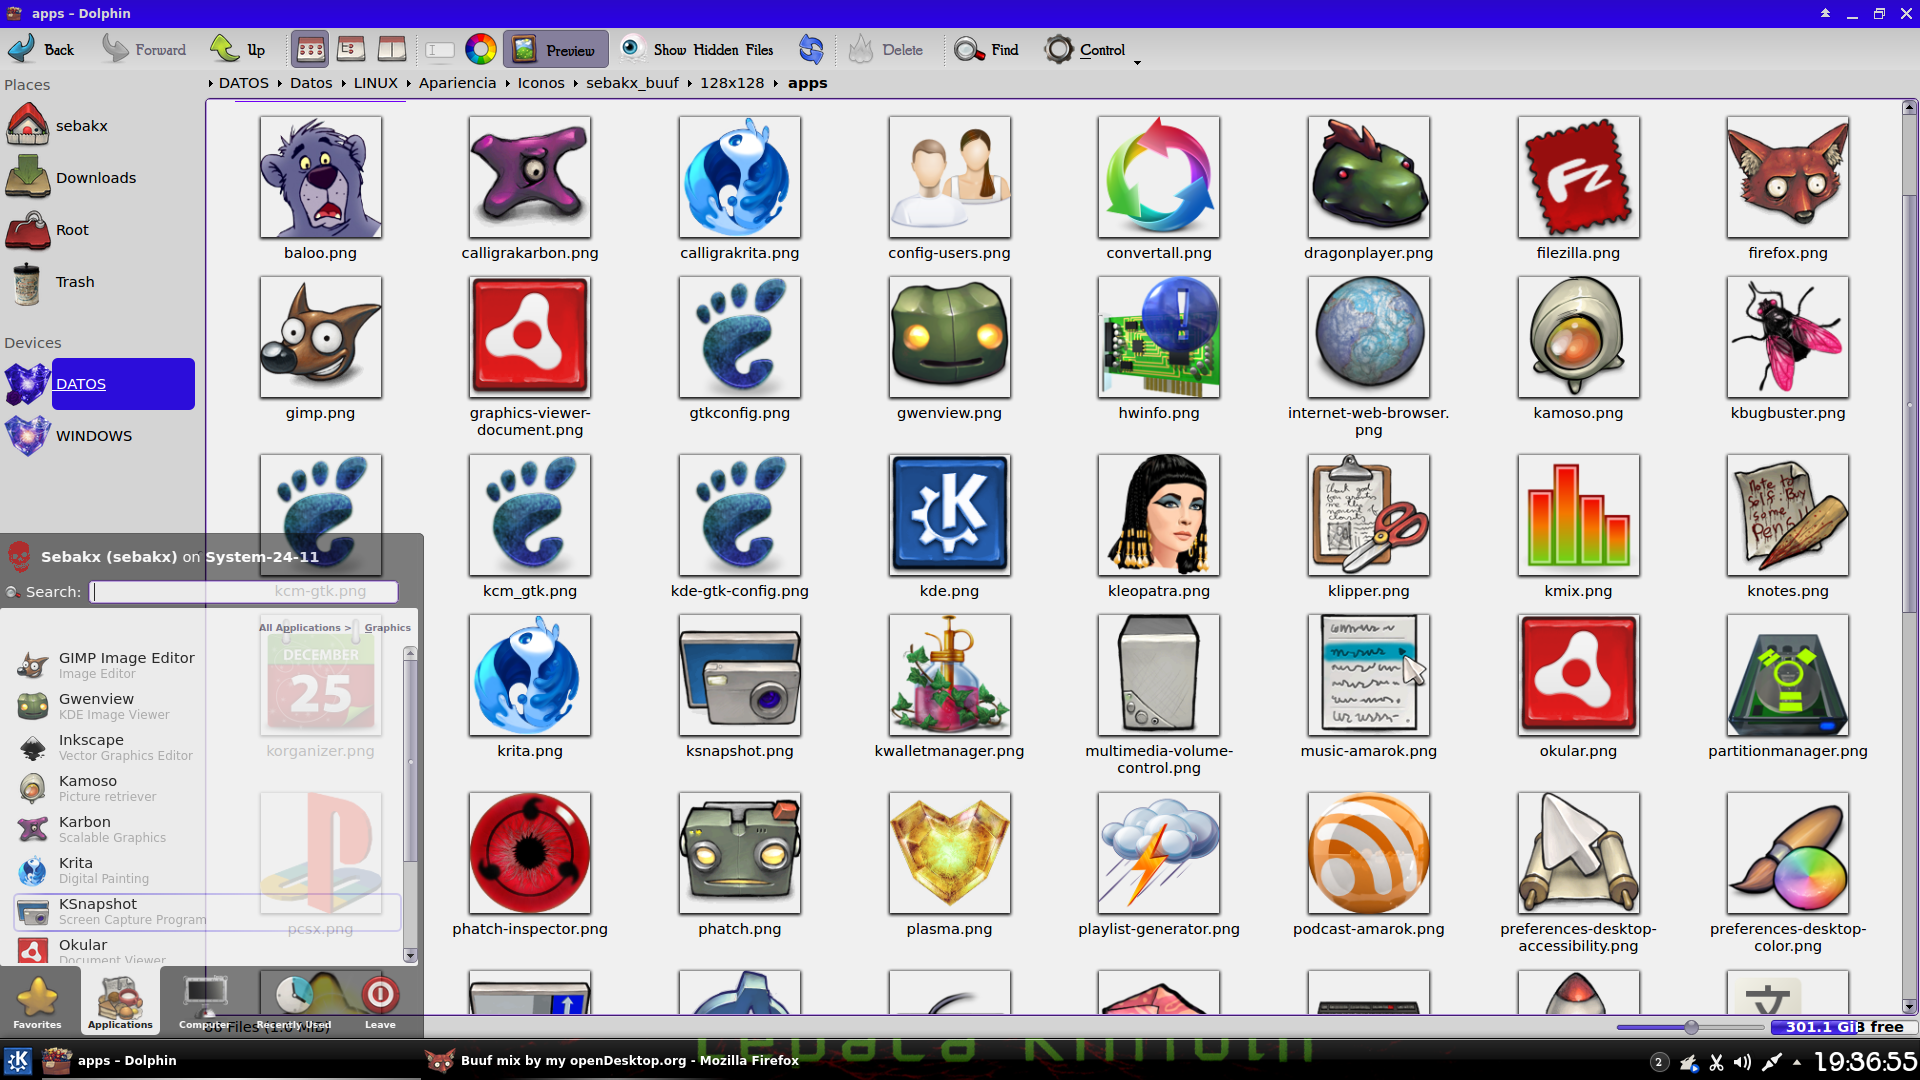The width and height of the screenshot is (1920, 1080).
Task: Click the location bar editable toggle icon
Action: [x=439, y=49]
